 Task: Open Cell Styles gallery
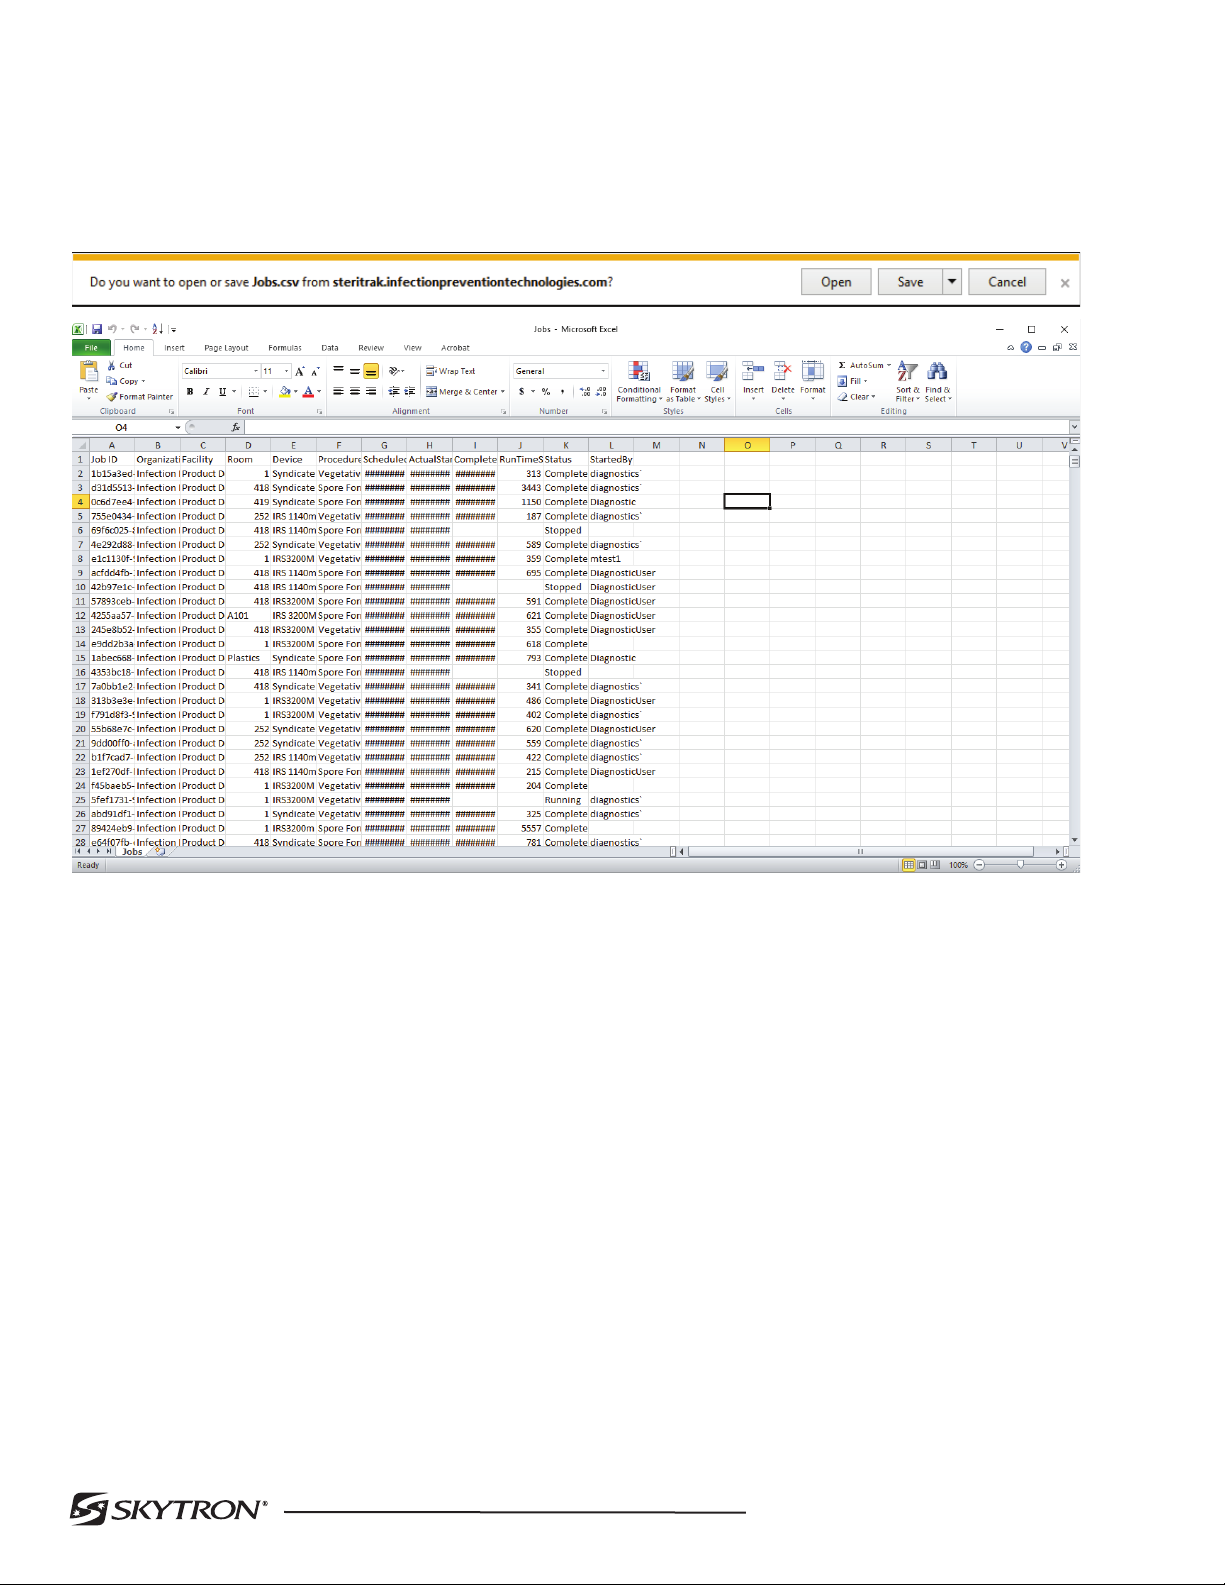(717, 382)
